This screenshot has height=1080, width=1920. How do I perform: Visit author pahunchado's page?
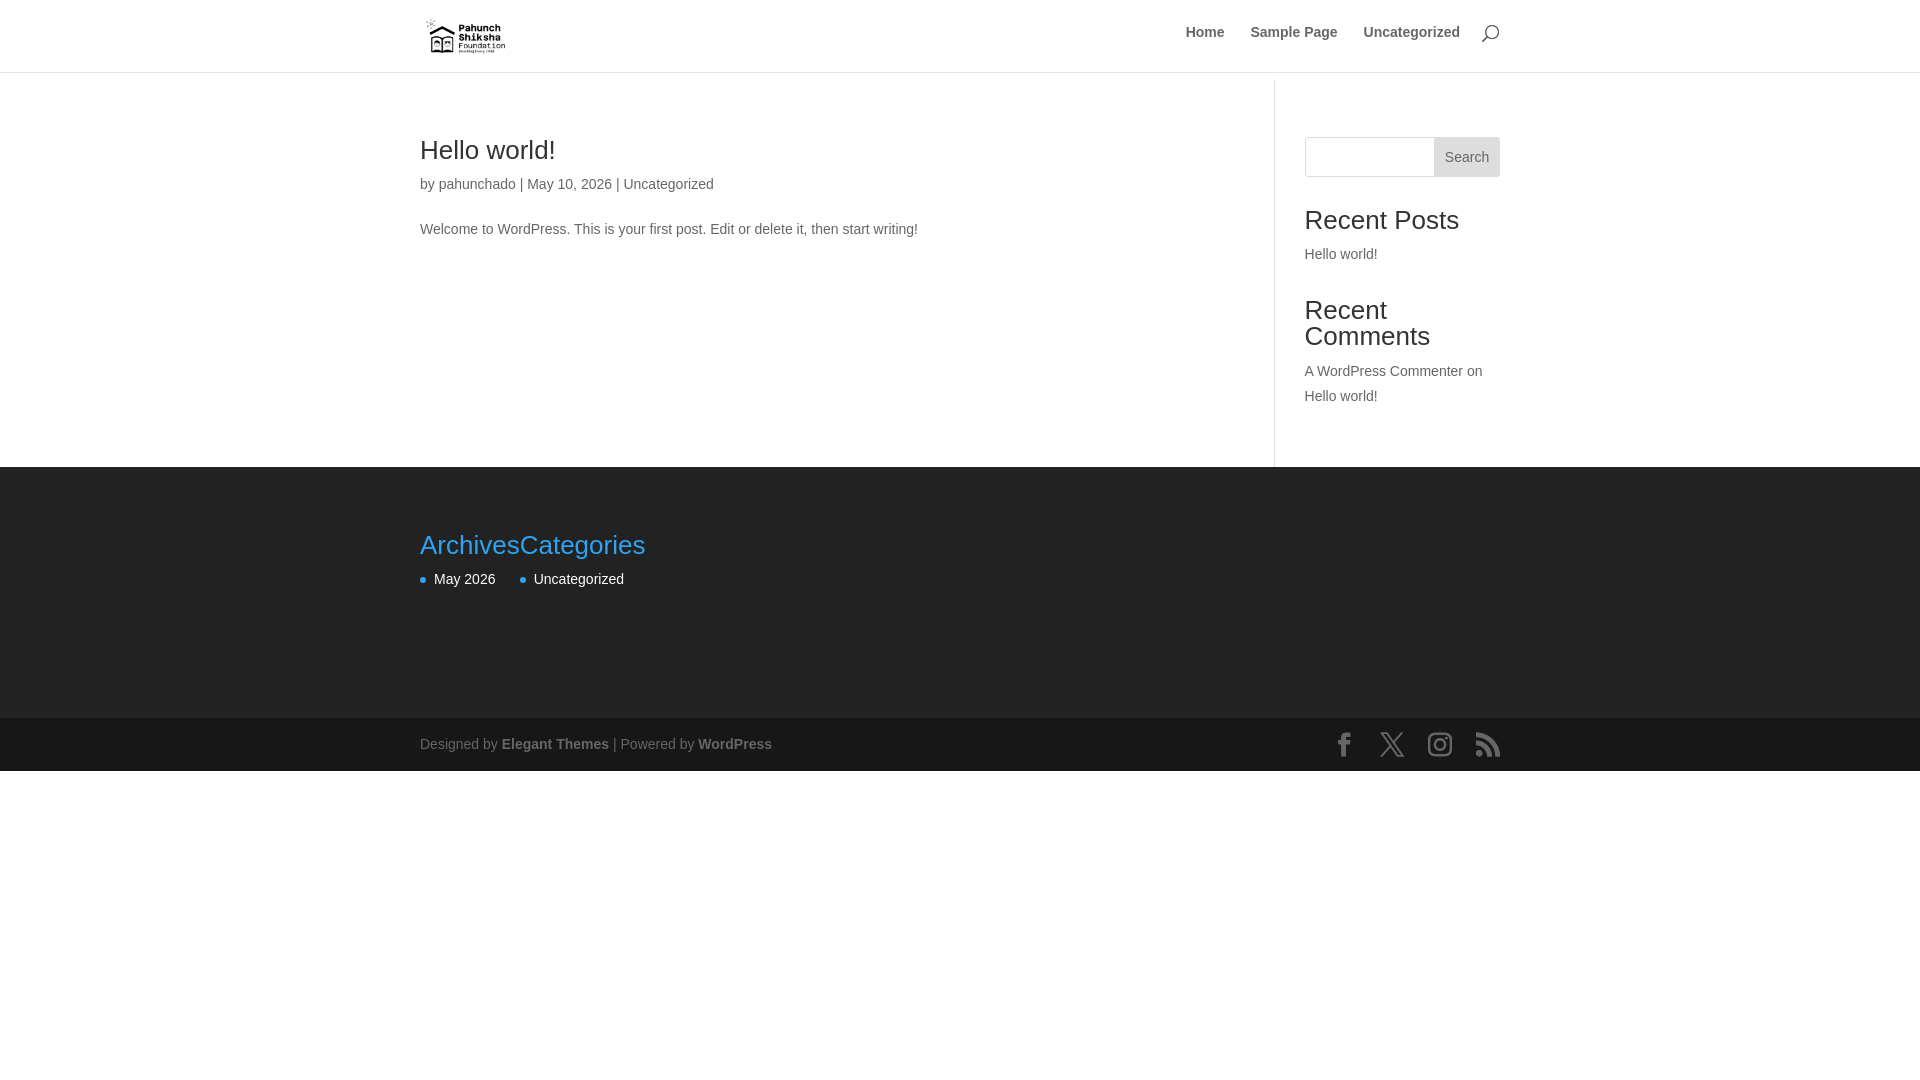coord(477,184)
